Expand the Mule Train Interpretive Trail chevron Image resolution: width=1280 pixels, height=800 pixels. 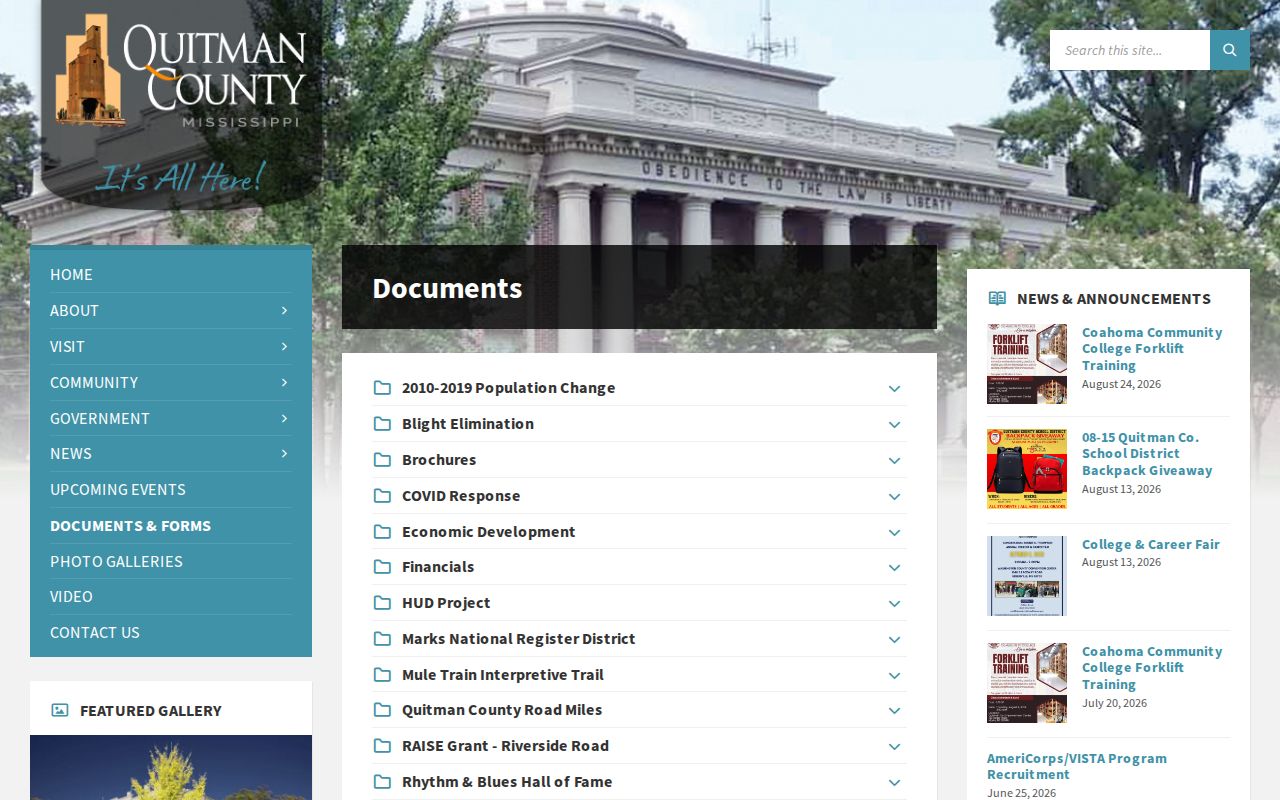(894, 676)
